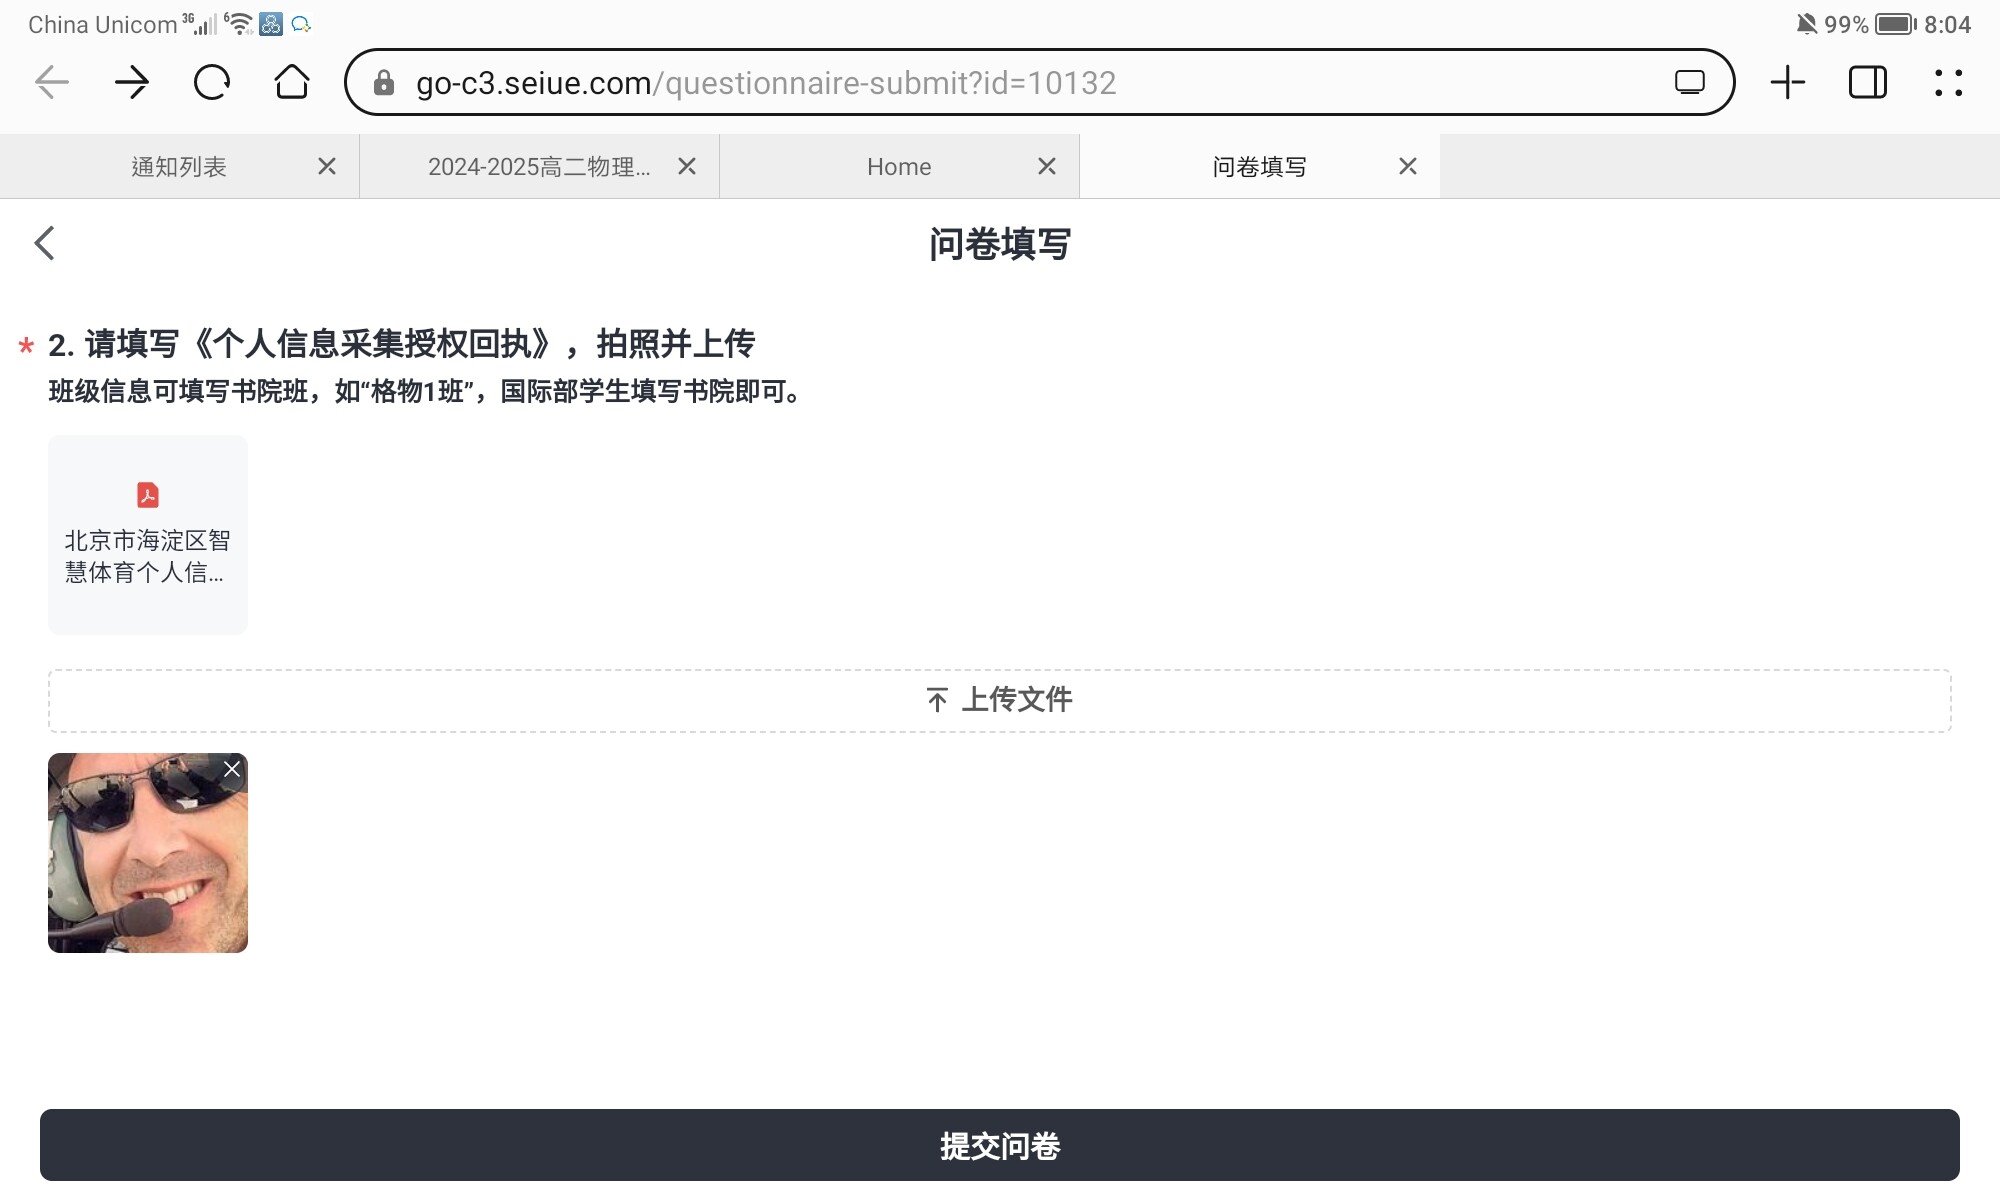Open the 北京市海淀区智慧体育 PDF attachment

(x=148, y=535)
